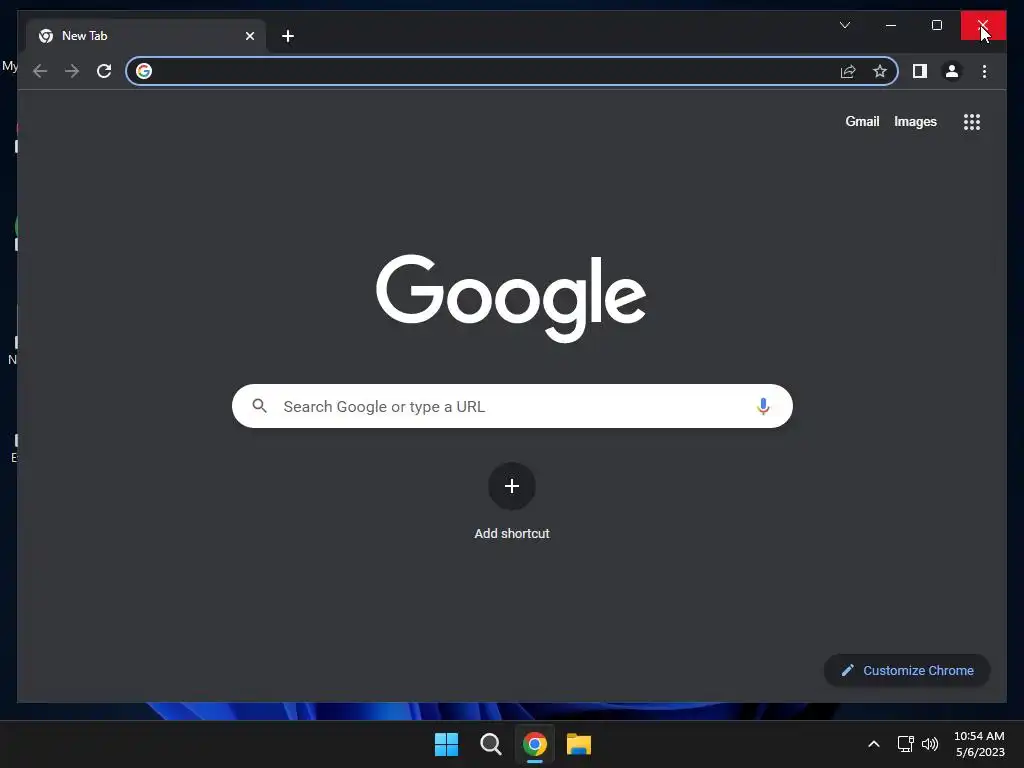
Task: Open the volume control in tray
Action: click(930, 744)
